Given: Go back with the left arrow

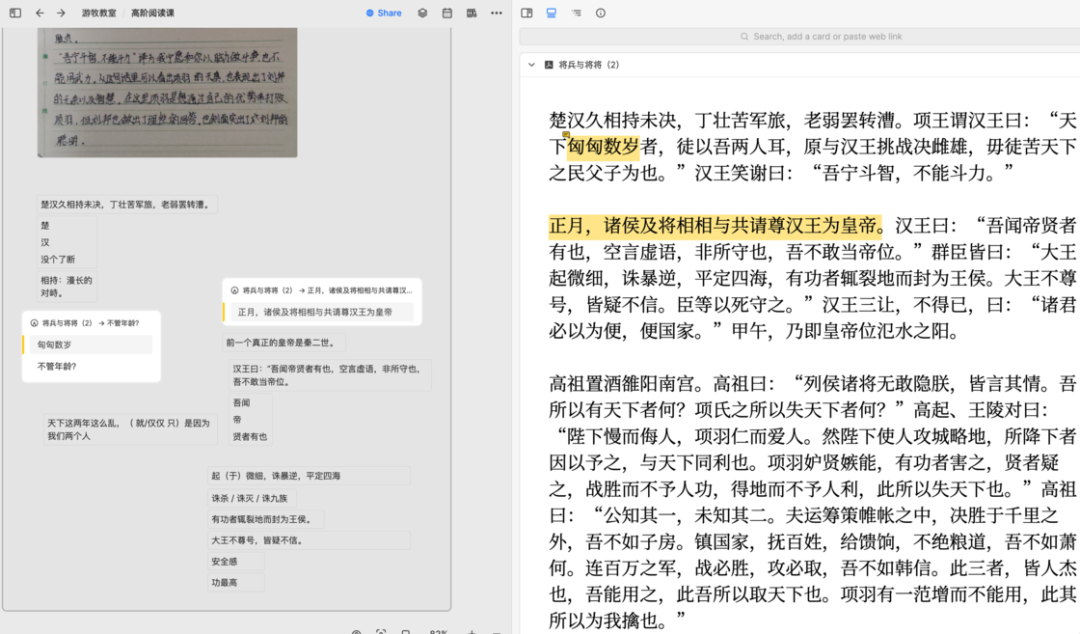Looking at the screenshot, I should [40, 13].
